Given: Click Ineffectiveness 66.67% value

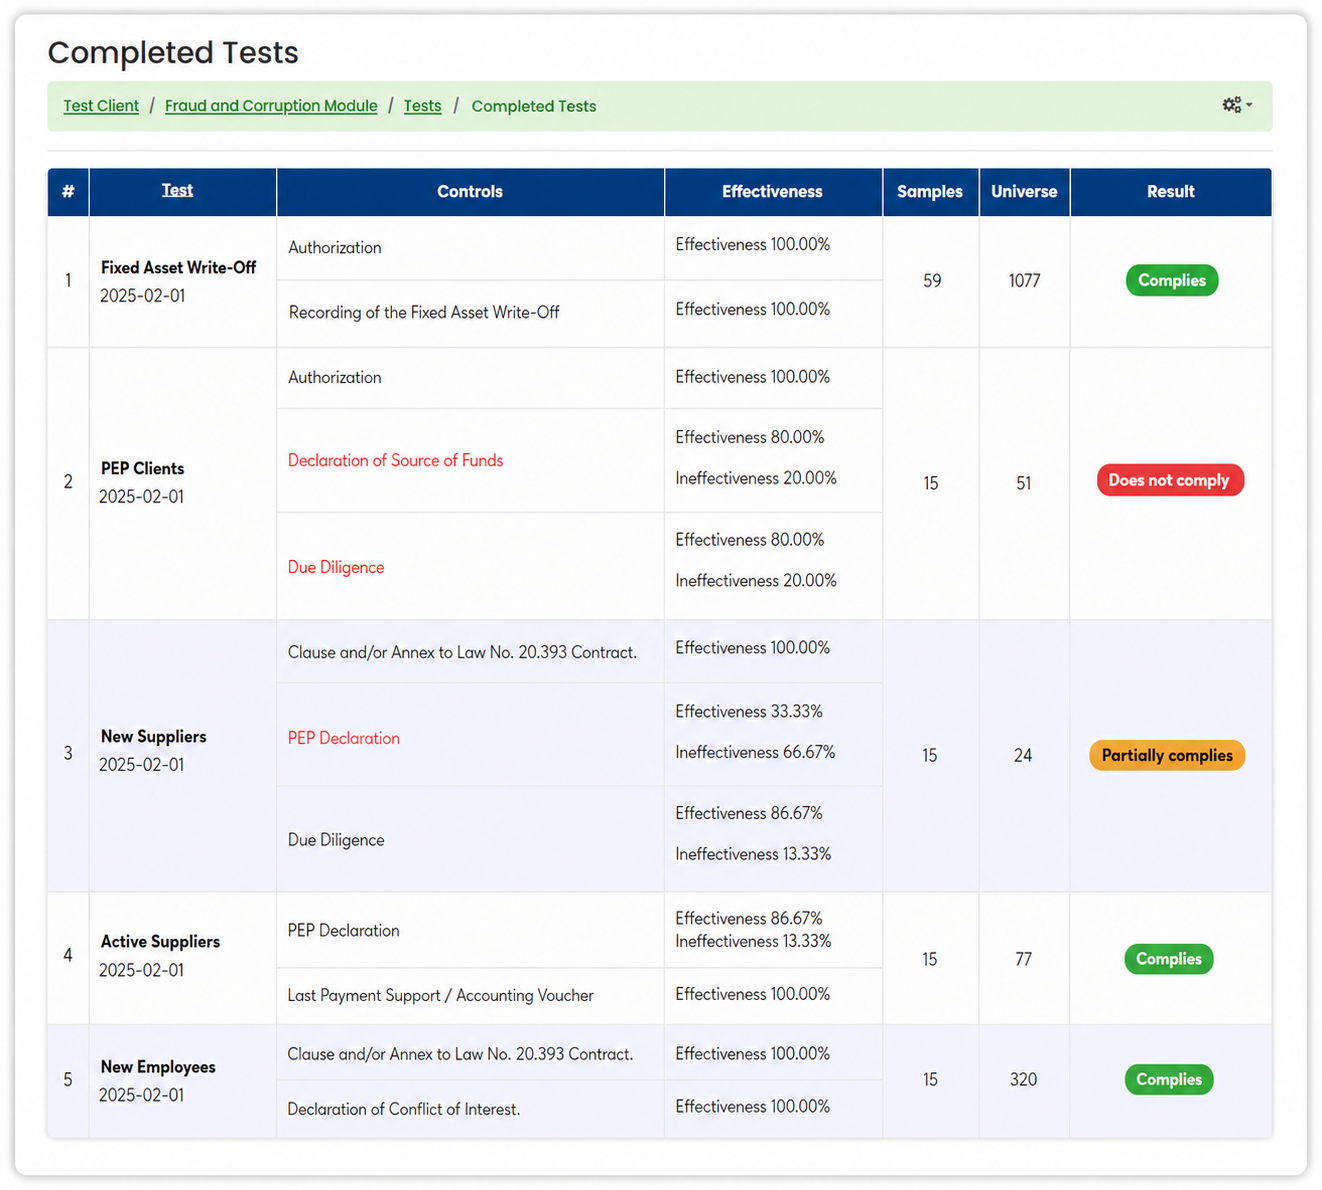Looking at the screenshot, I should (x=755, y=752).
